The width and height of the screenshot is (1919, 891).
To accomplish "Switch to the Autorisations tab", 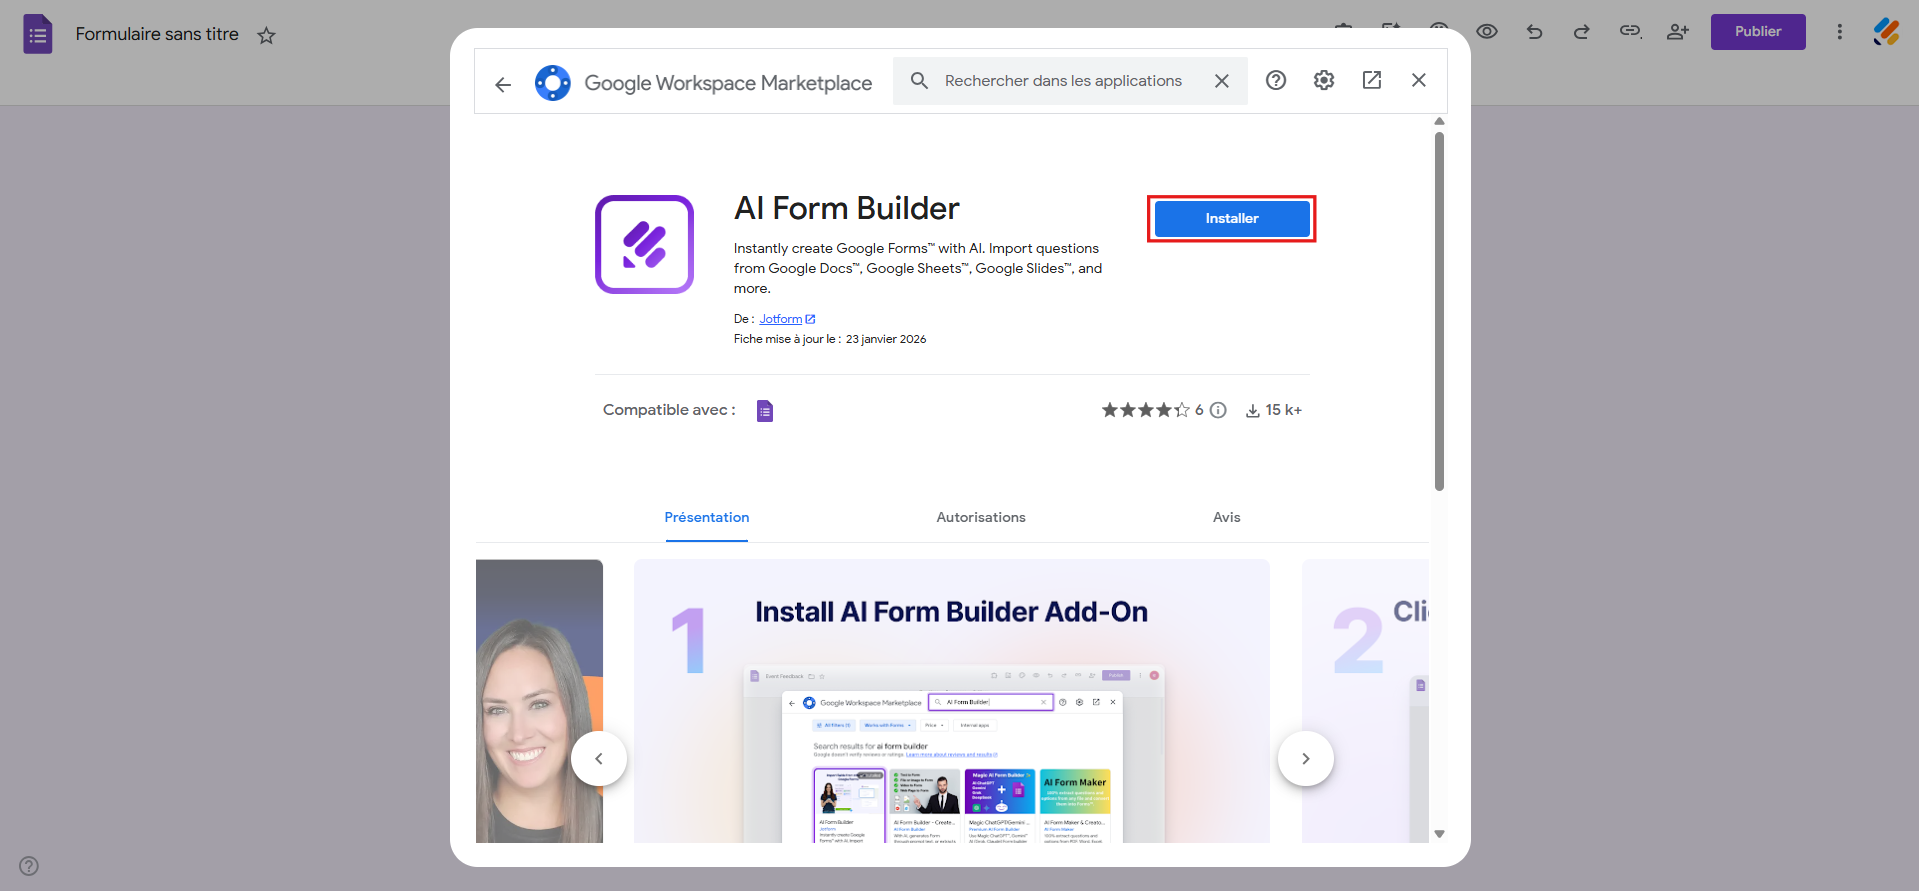I will pos(981,517).
